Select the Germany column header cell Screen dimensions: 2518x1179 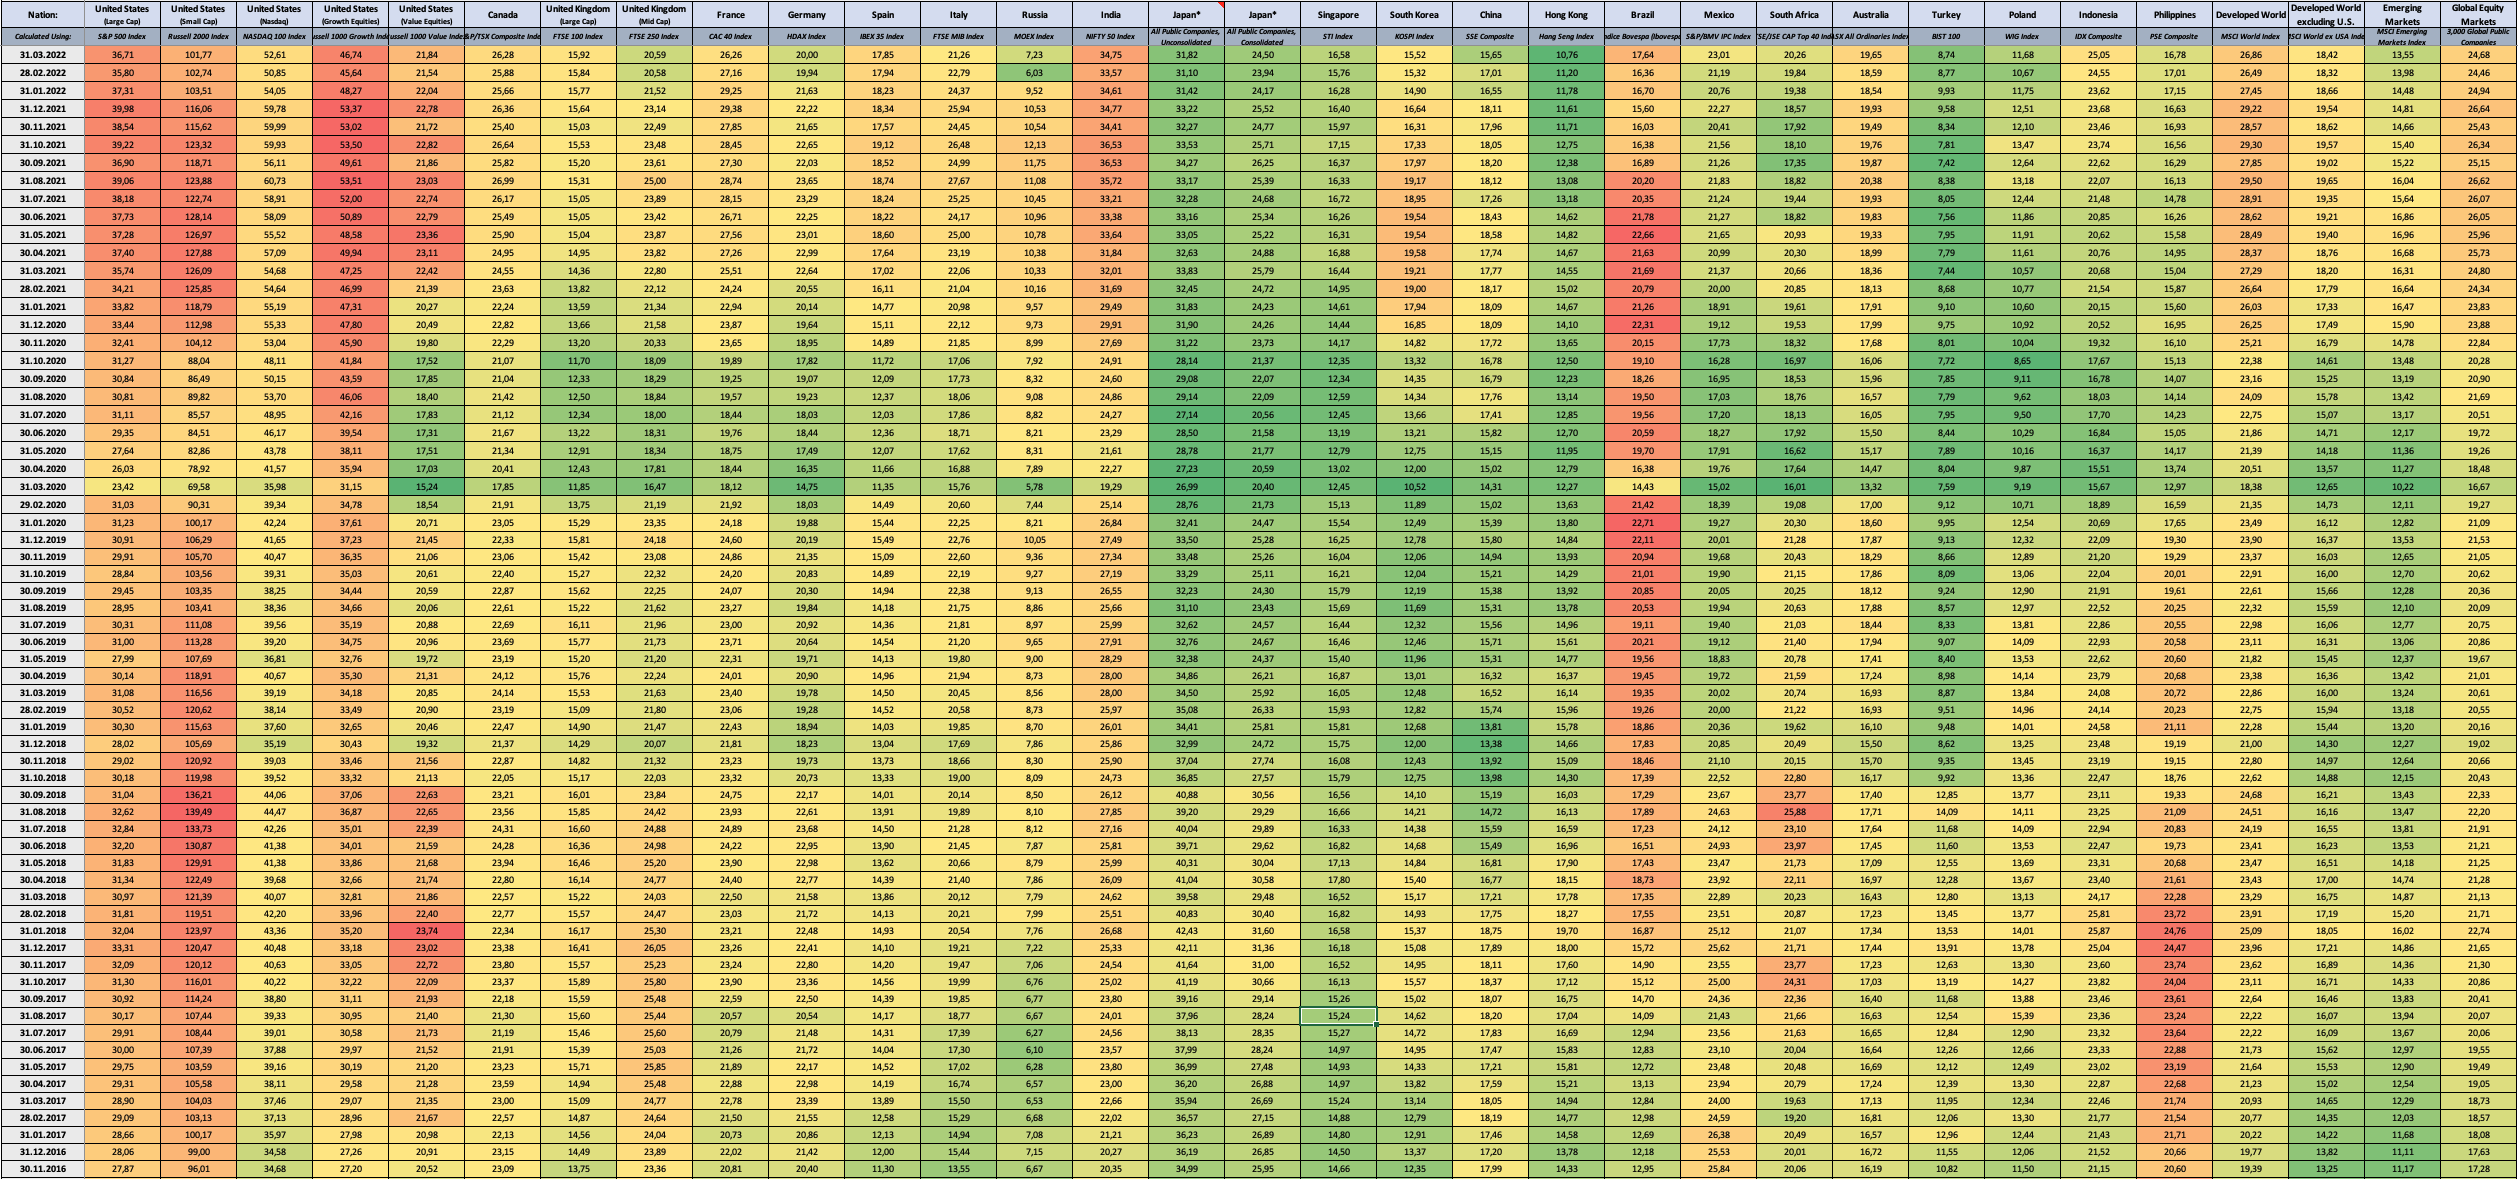tap(806, 15)
